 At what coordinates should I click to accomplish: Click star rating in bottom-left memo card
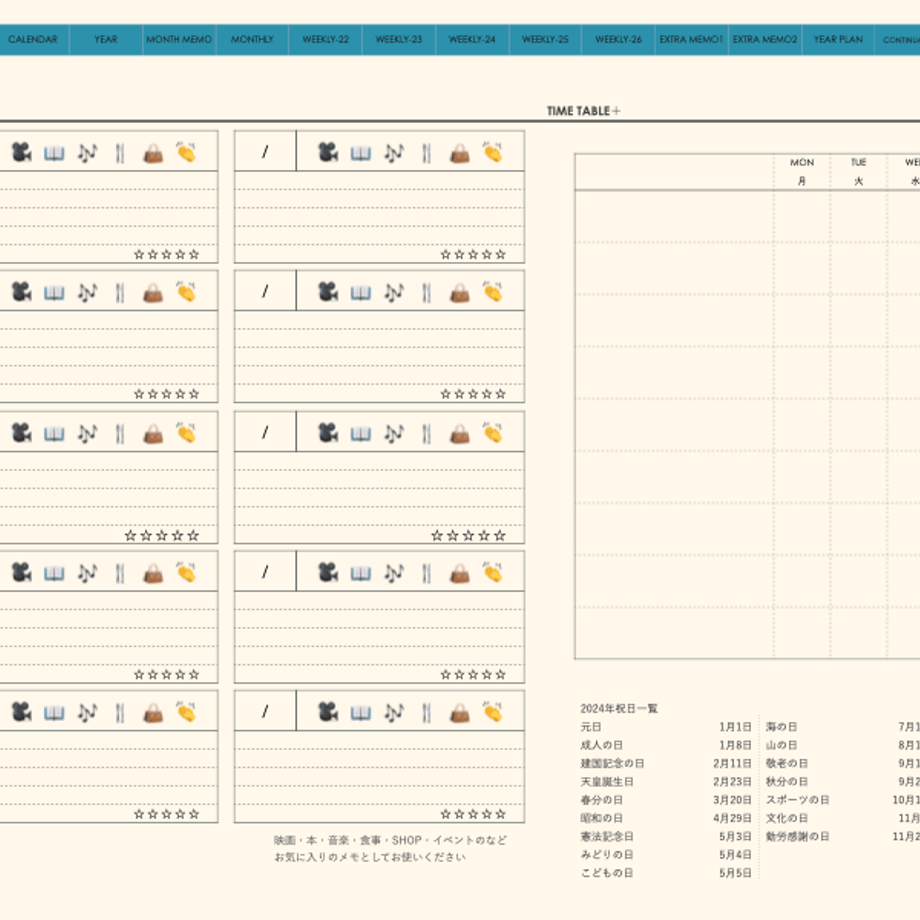[167, 814]
